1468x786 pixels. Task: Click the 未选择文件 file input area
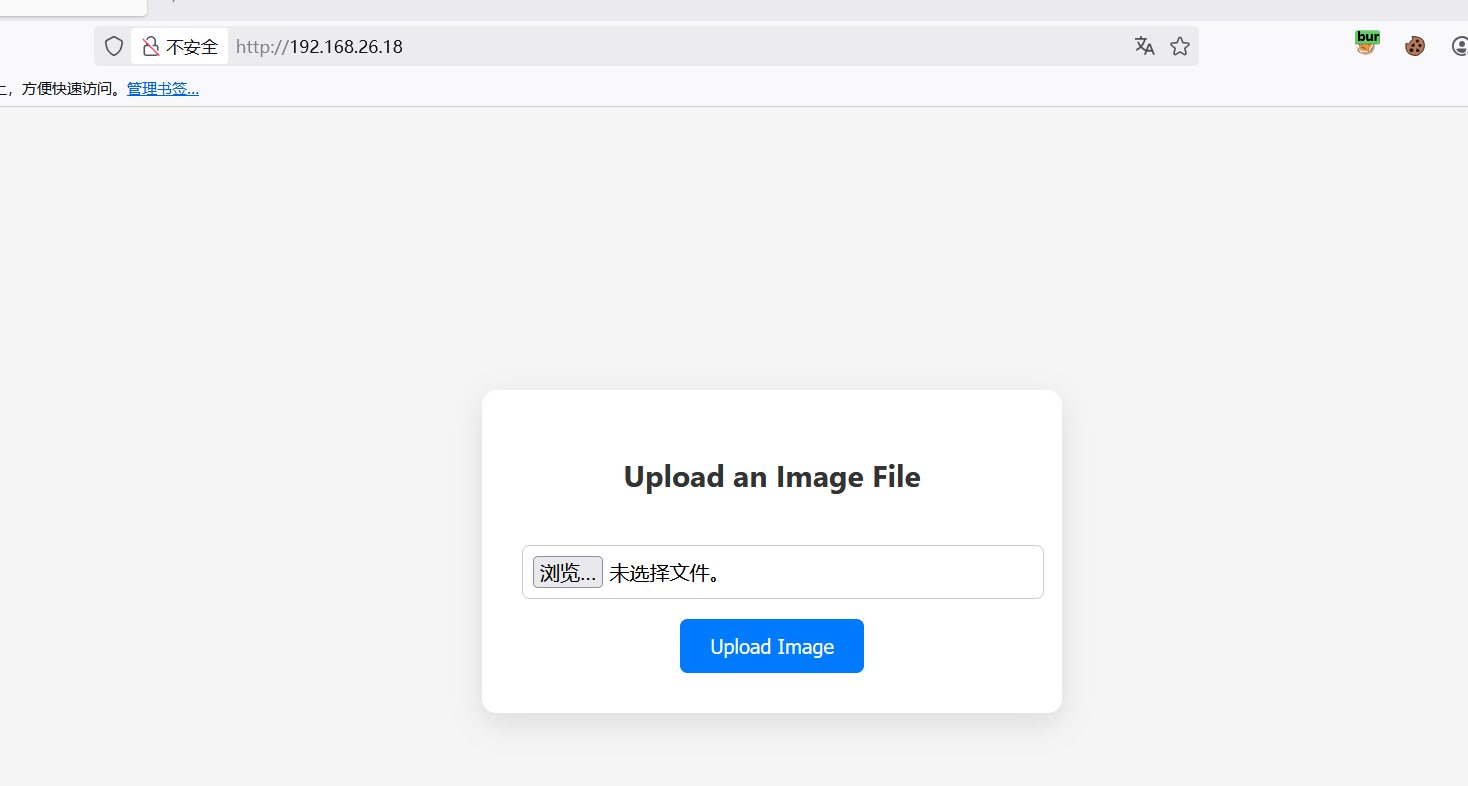click(783, 572)
